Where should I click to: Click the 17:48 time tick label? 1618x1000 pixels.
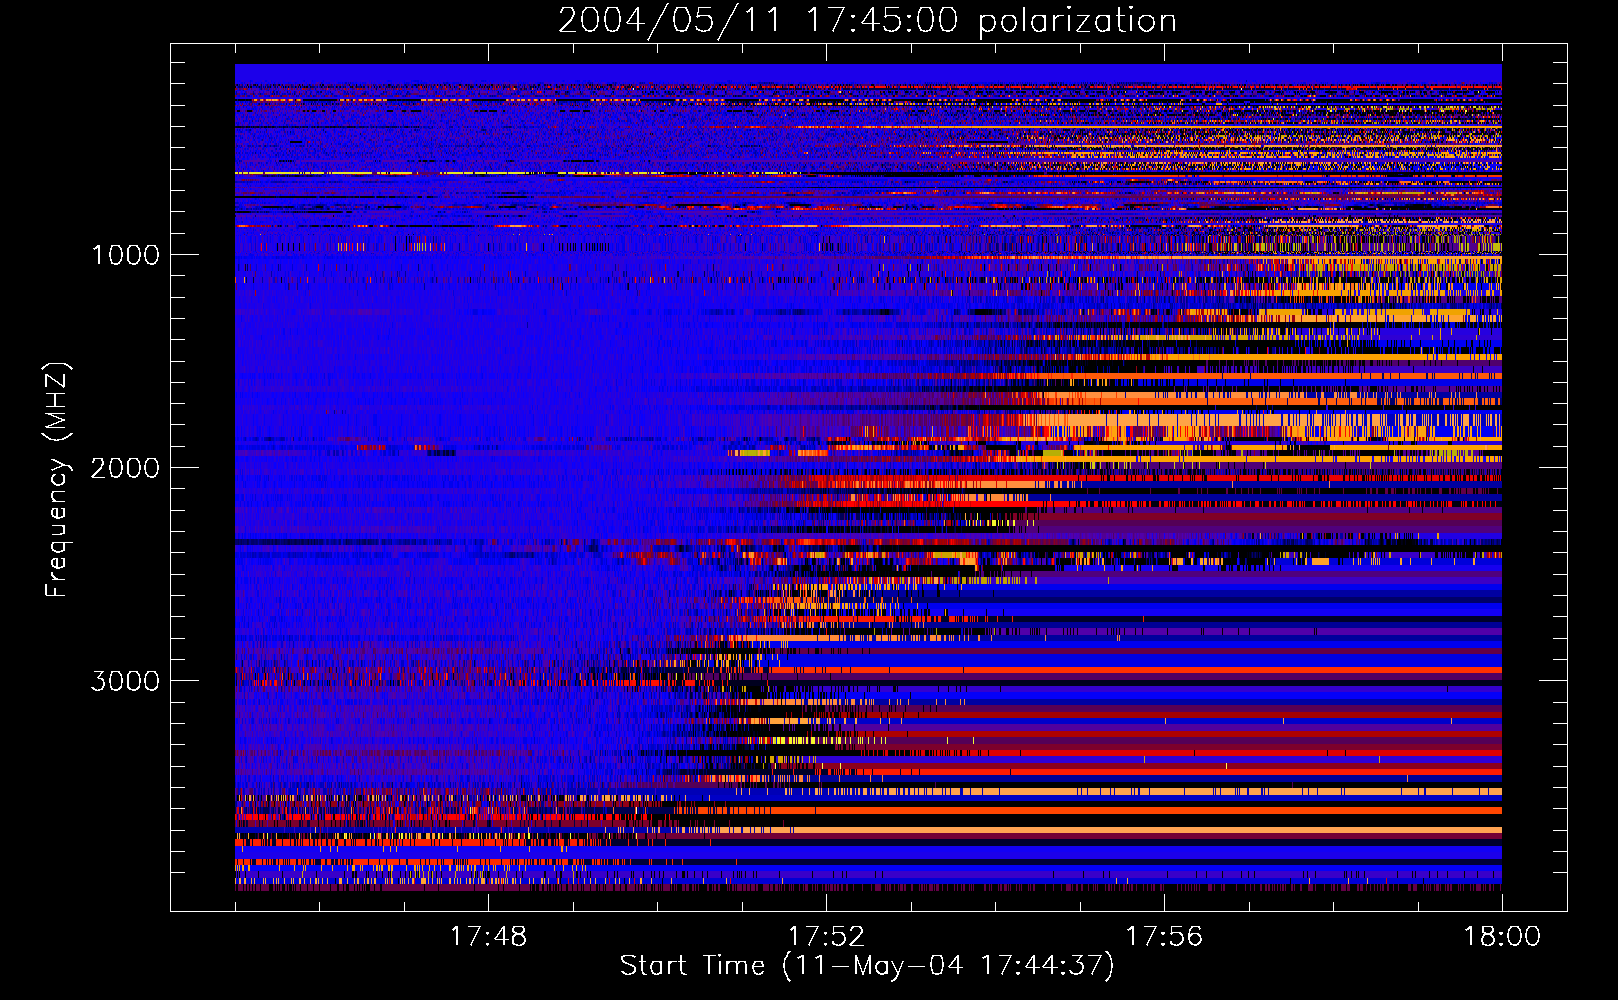[x=488, y=937]
